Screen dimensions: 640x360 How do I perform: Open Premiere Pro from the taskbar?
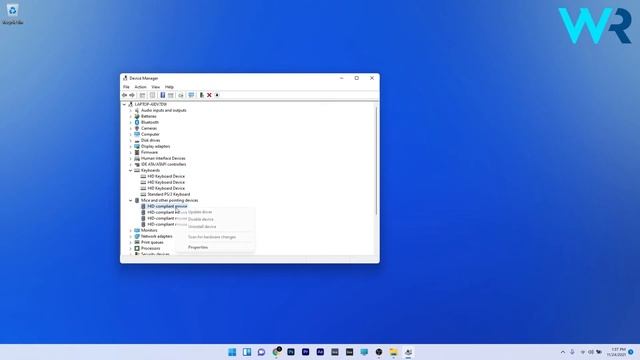pyautogui.click(x=306, y=352)
